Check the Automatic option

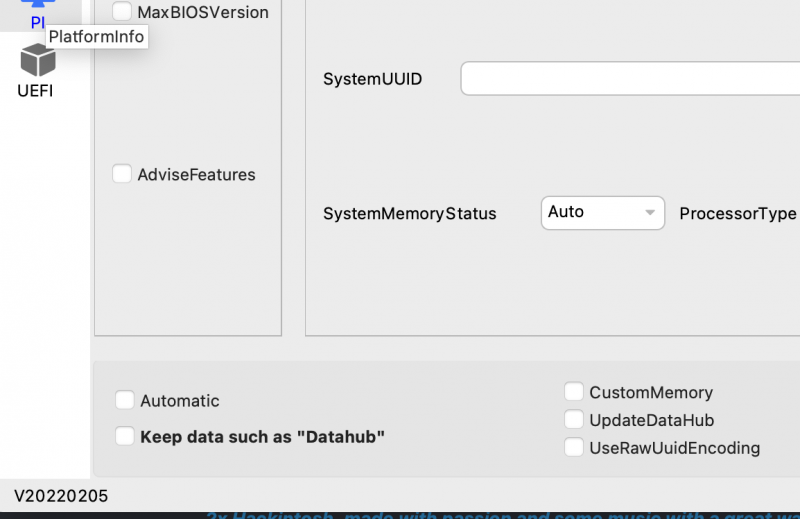[125, 400]
